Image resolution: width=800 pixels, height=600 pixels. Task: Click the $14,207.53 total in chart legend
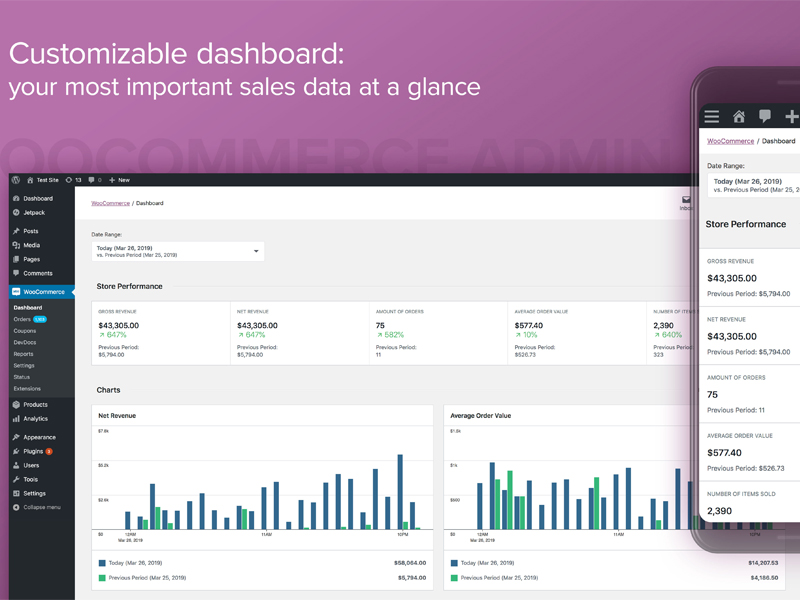point(763,563)
